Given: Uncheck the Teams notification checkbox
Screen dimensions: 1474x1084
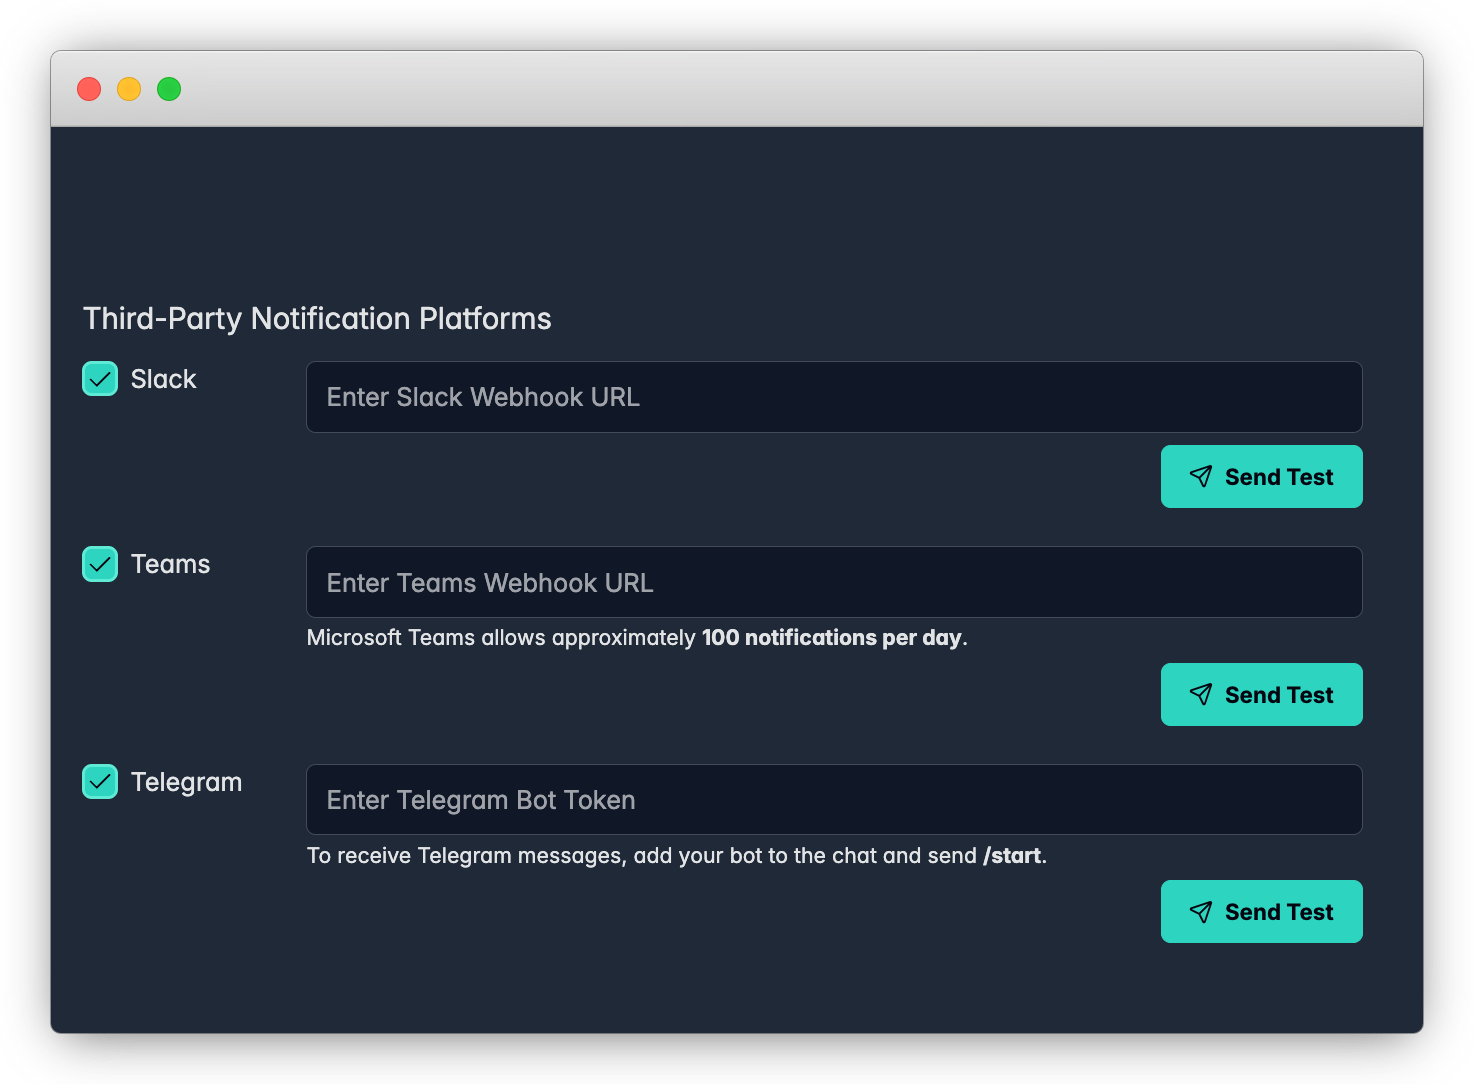Looking at the screenshot, I should [100, 564].
